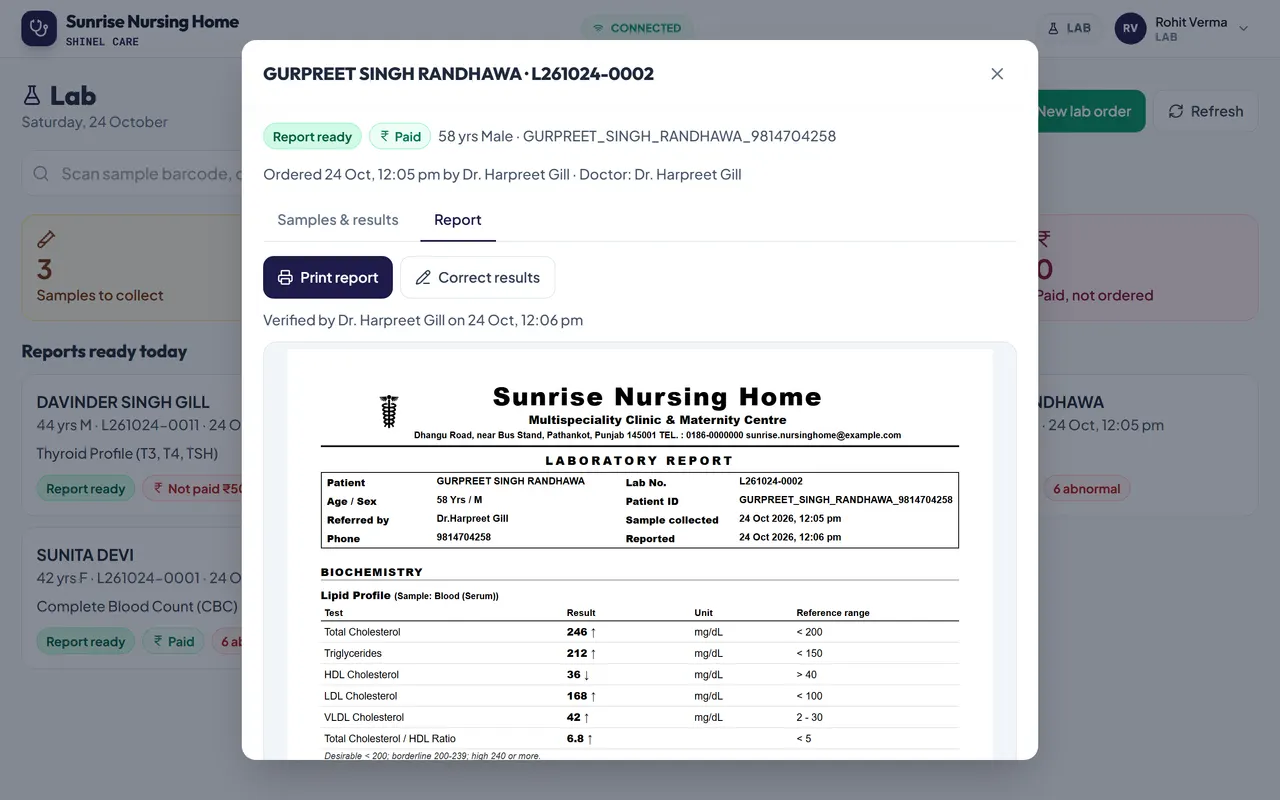
Task: Click the VLDL Cholesterol result 42
Action: pyautogui.click(x=574, y=717)
